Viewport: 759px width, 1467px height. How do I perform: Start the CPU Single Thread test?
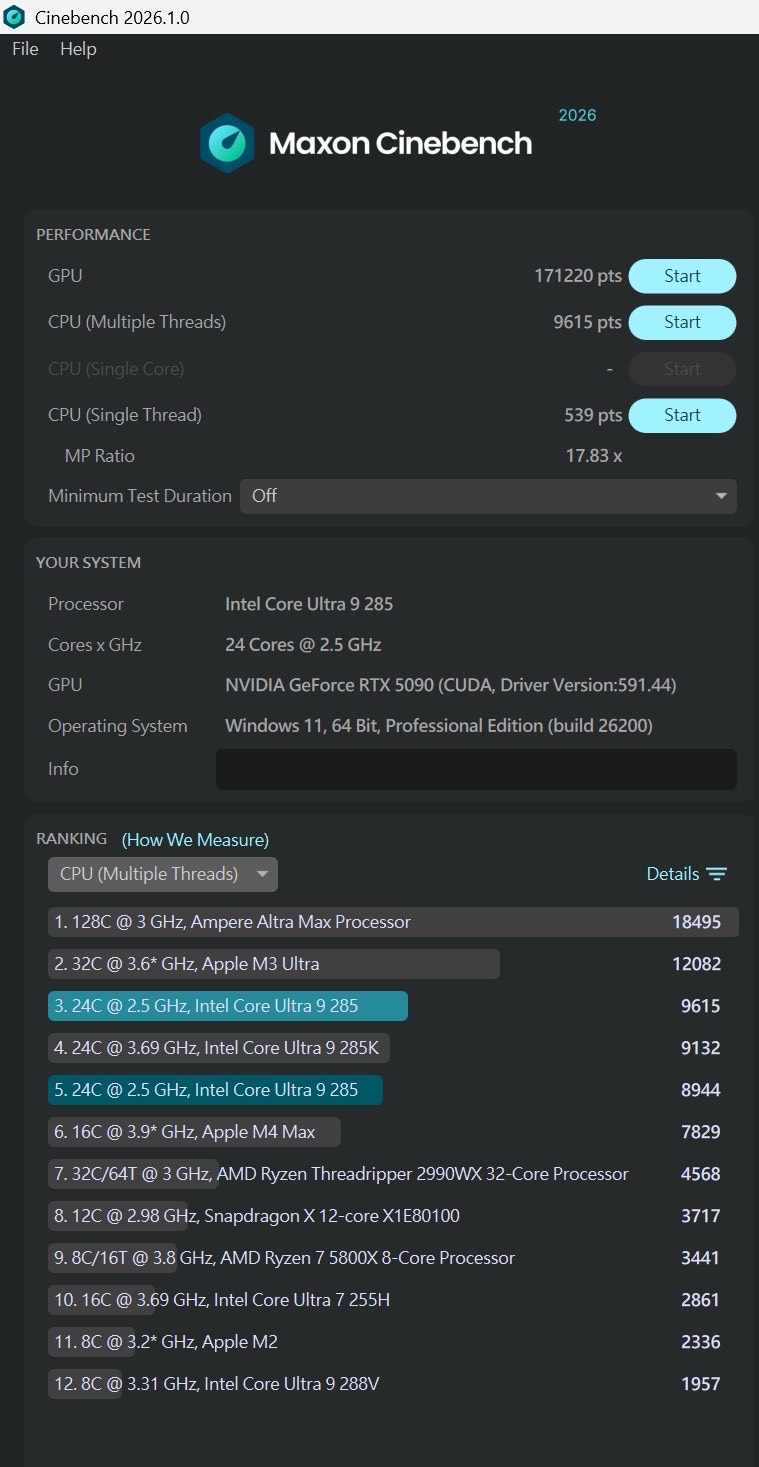pyautogui.click(x=682, y=415)
